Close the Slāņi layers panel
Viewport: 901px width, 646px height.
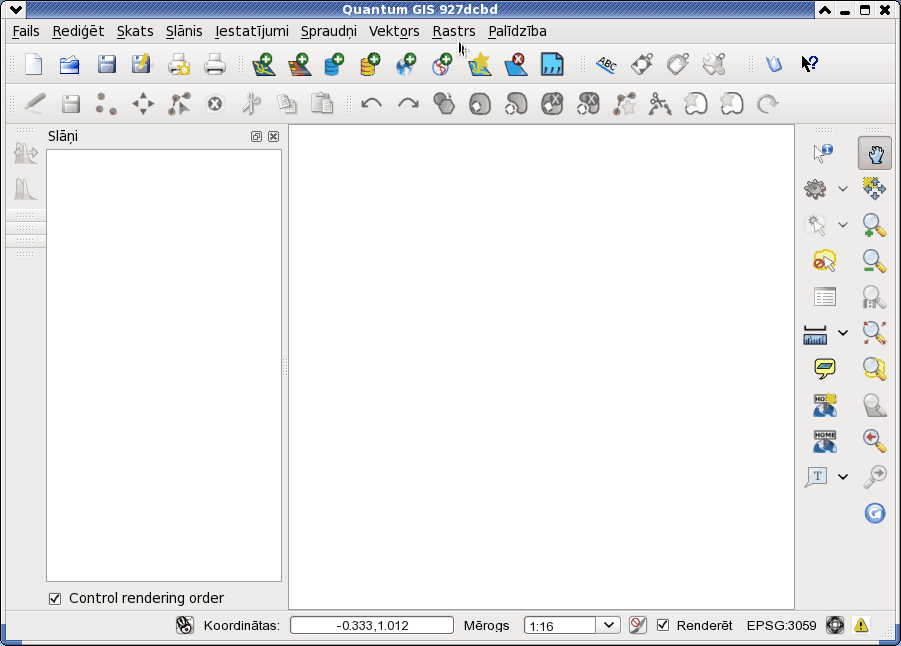[x=274, y=136]
